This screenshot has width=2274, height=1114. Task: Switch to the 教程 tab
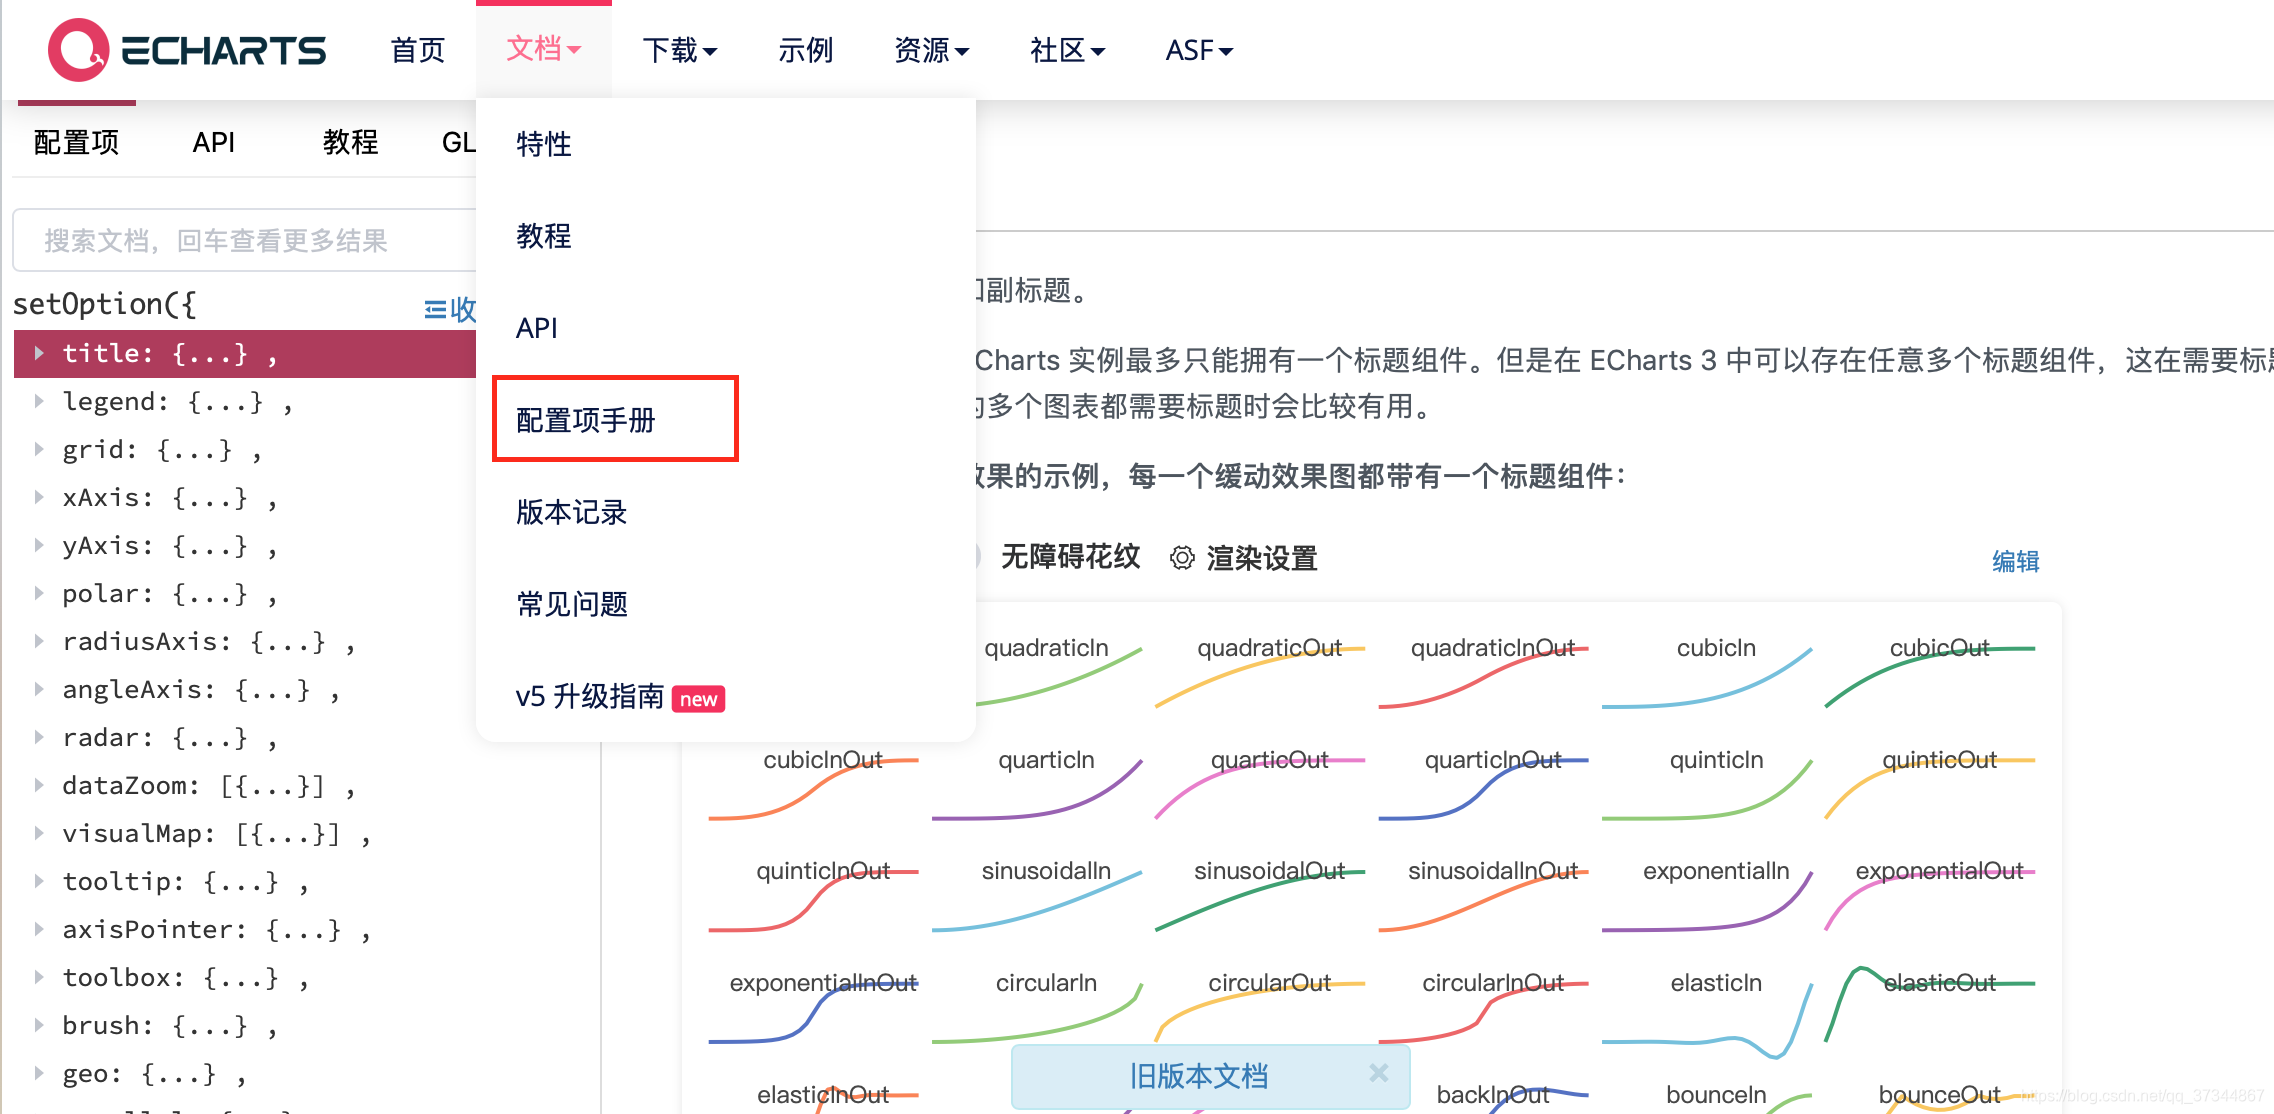coord(351,142)
